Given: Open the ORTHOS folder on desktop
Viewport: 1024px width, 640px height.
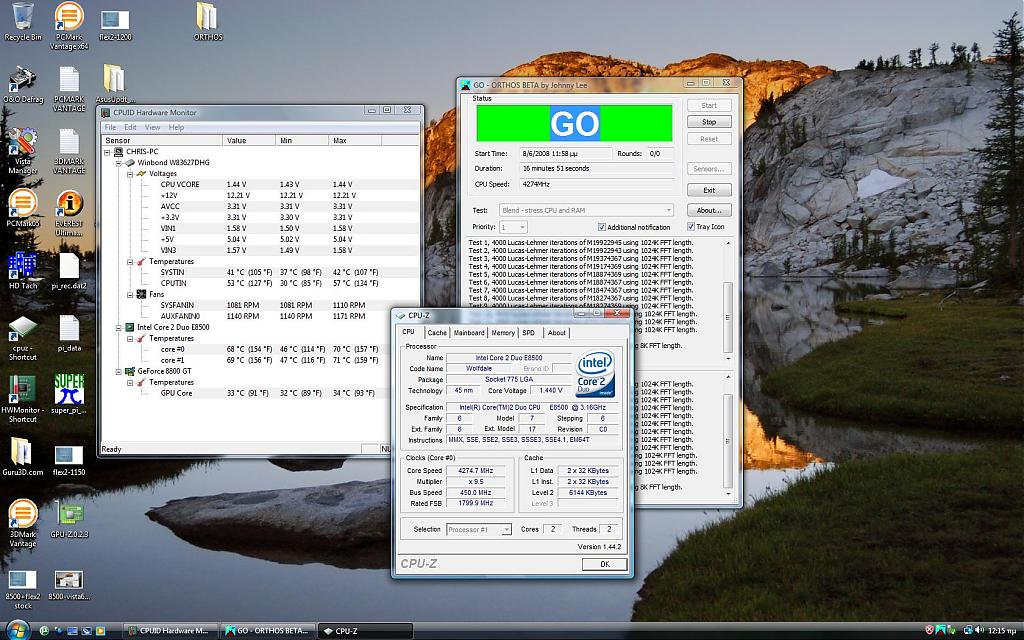Looking at the screenshot, I should [207, 22].
